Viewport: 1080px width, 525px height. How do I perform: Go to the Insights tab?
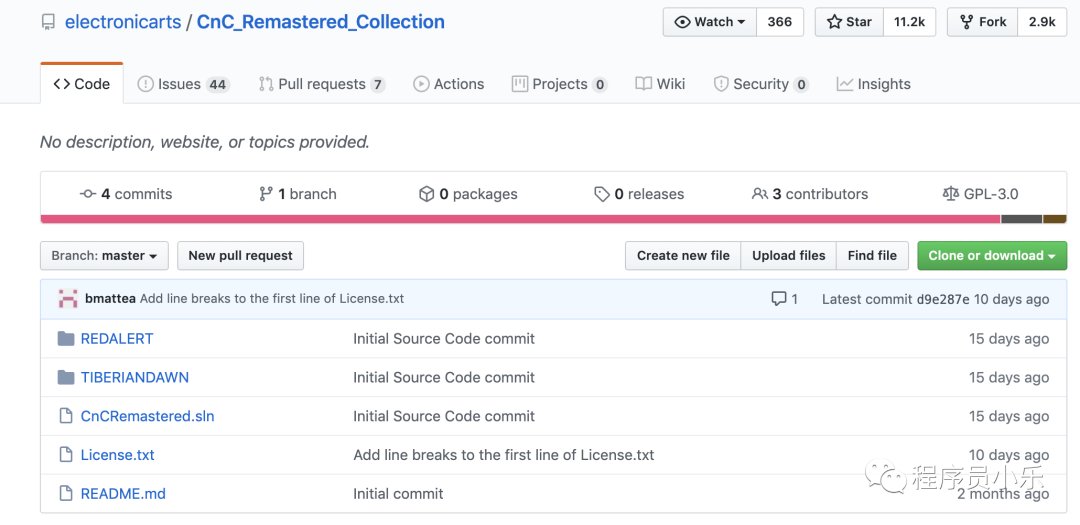click(x=873, y=84)
